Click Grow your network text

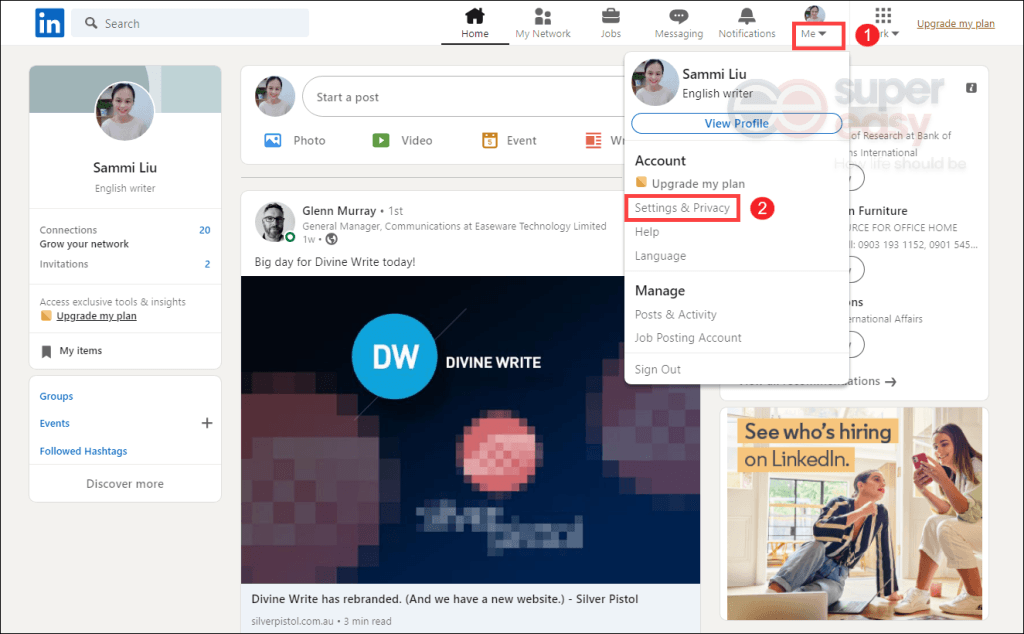[84, 244]
